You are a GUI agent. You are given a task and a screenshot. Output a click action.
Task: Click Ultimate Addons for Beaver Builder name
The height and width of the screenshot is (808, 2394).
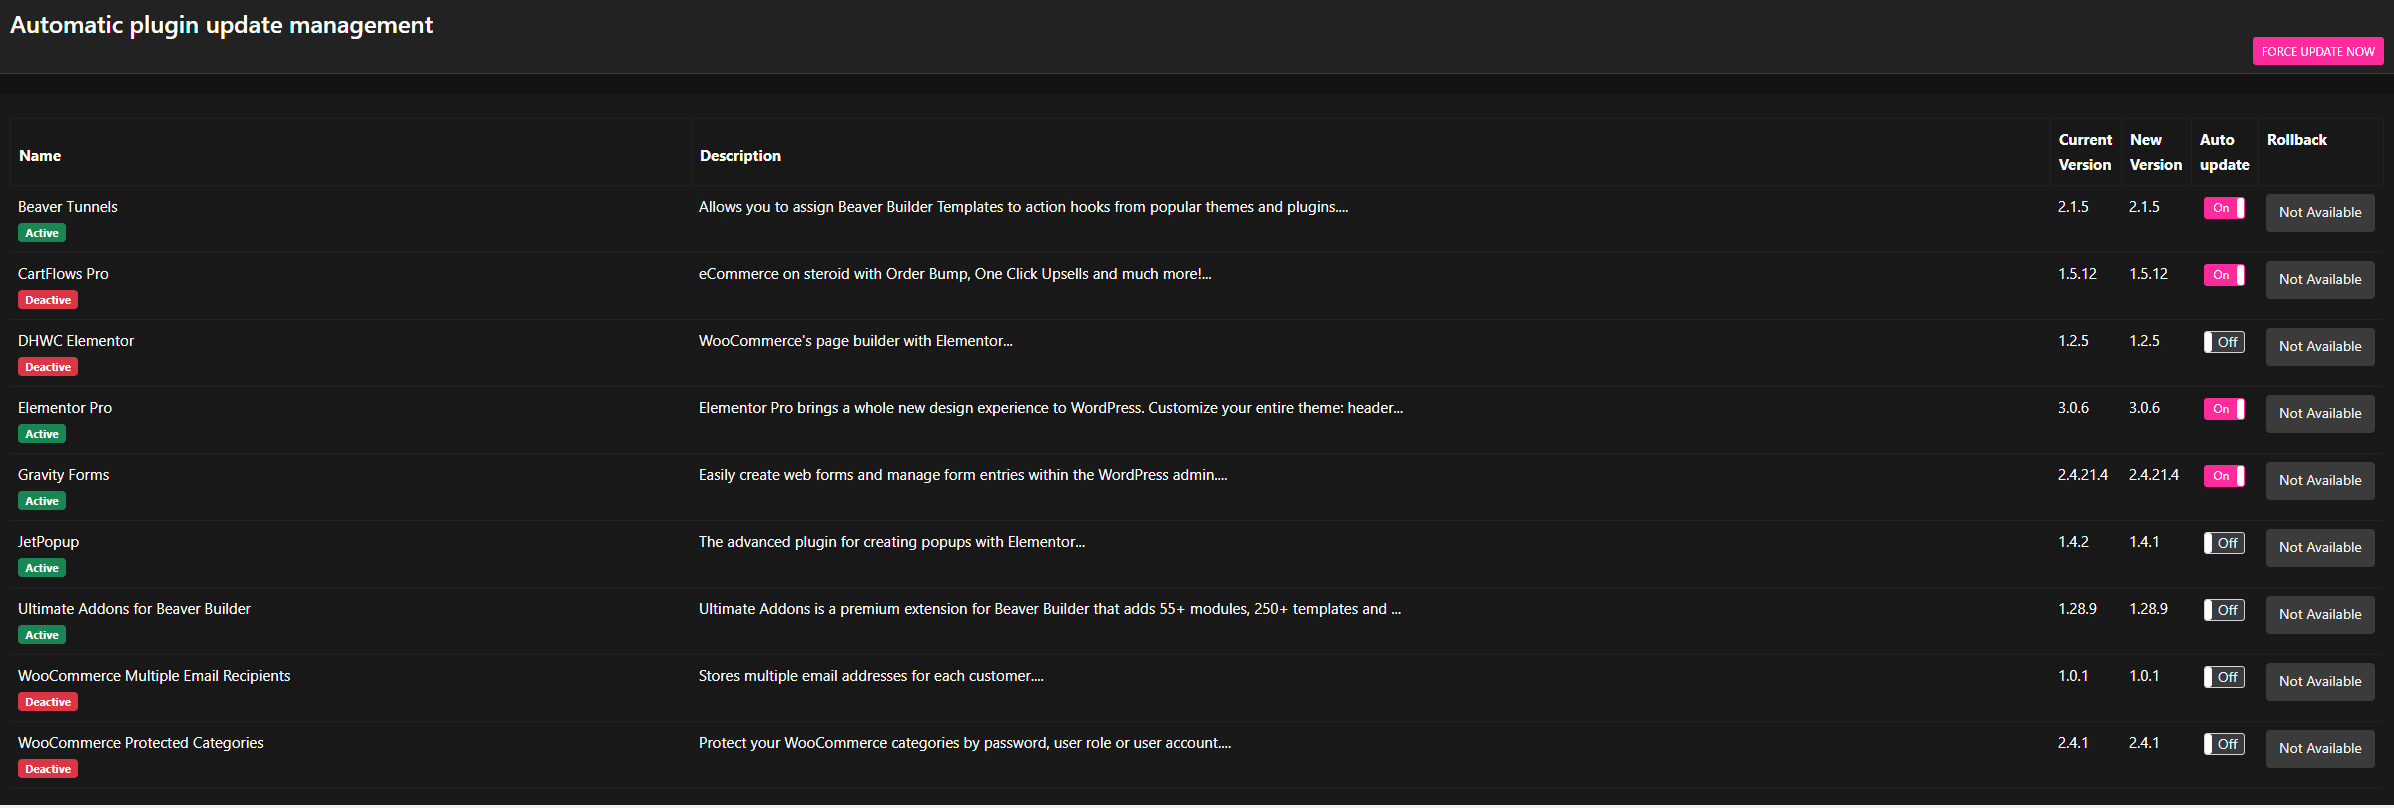click(134, 609)
